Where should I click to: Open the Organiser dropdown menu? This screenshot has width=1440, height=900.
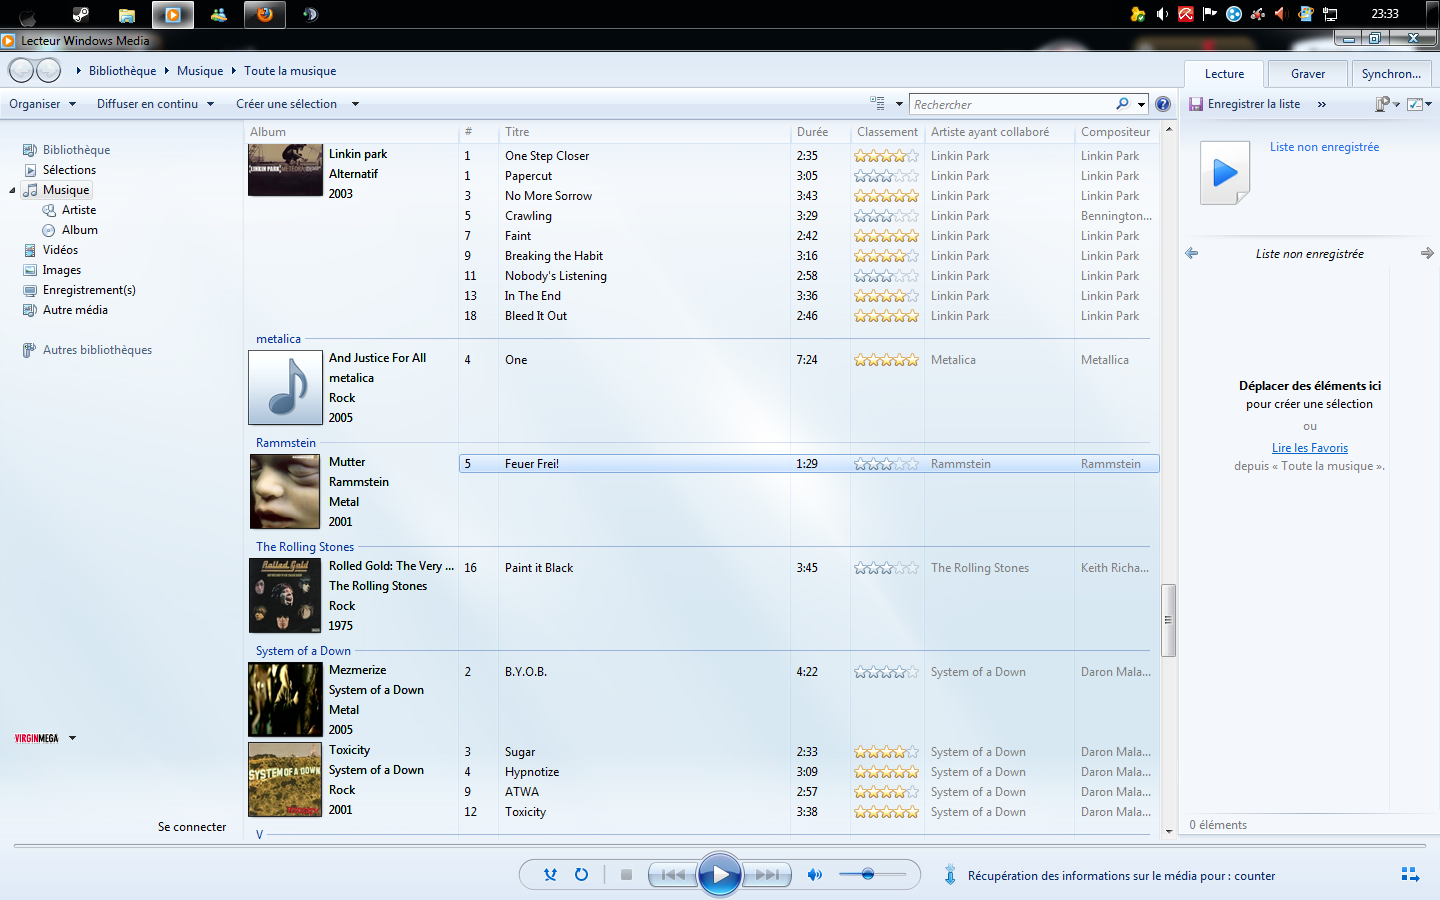point(42,104)
